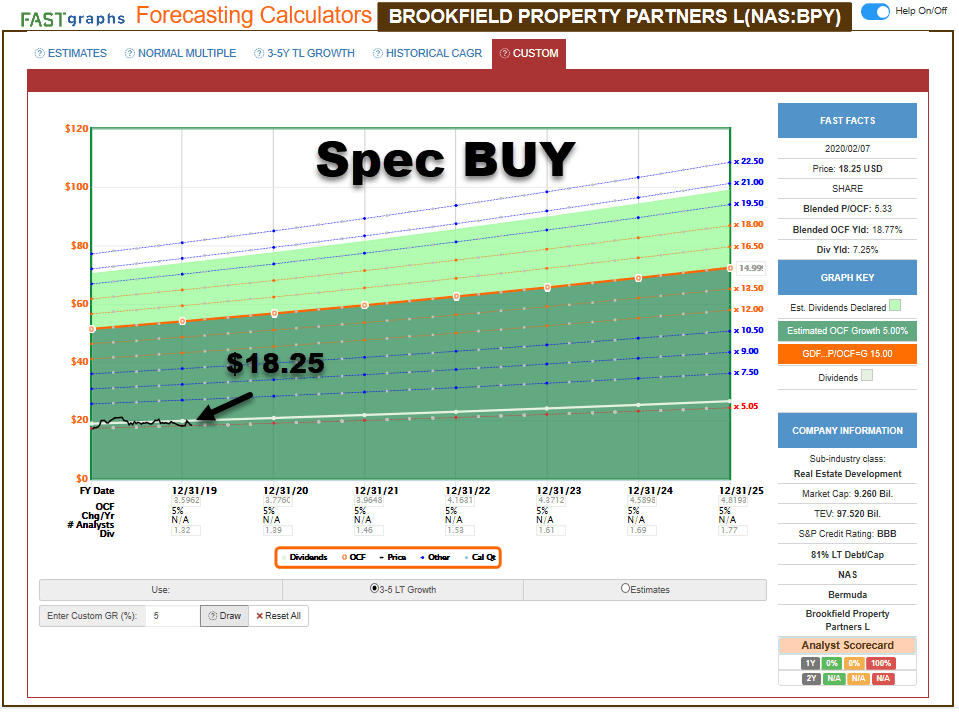The image size is (959, 712).
Task: Select the 3-5 LT Growth radio button
Action: pos(373,588)
